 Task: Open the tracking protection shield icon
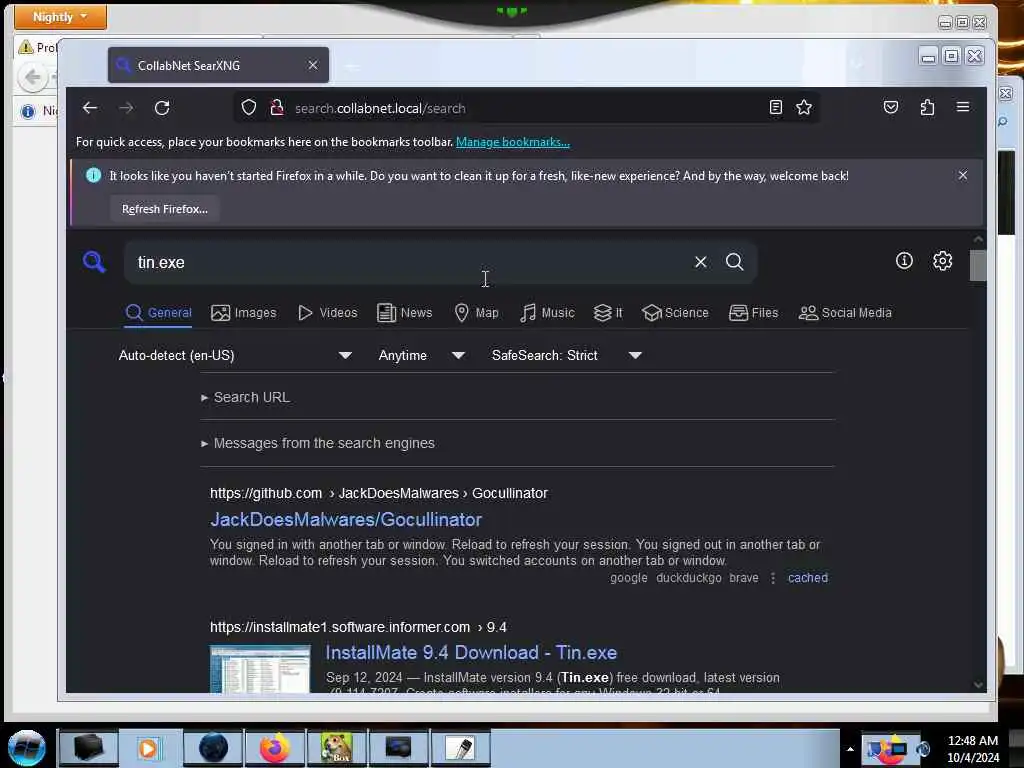pos(249,108)
